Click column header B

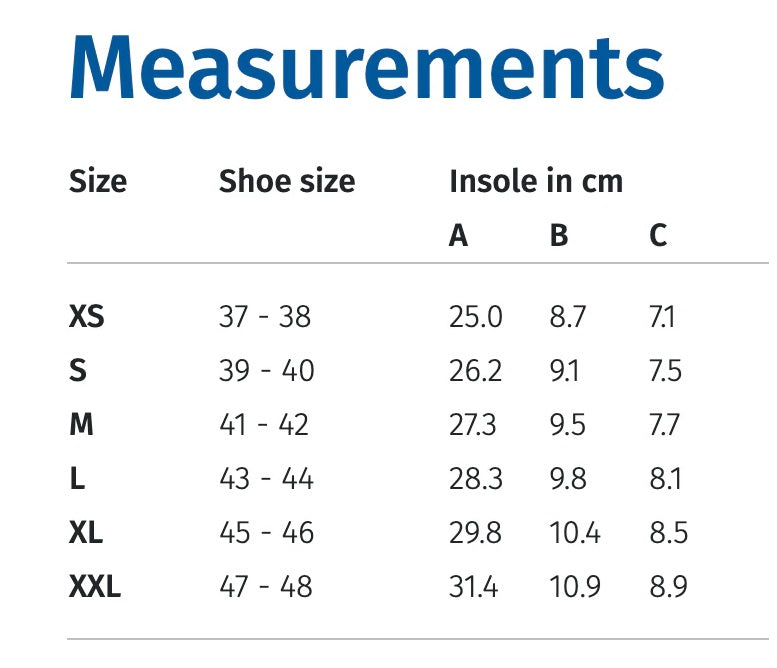tap(559, 235)
